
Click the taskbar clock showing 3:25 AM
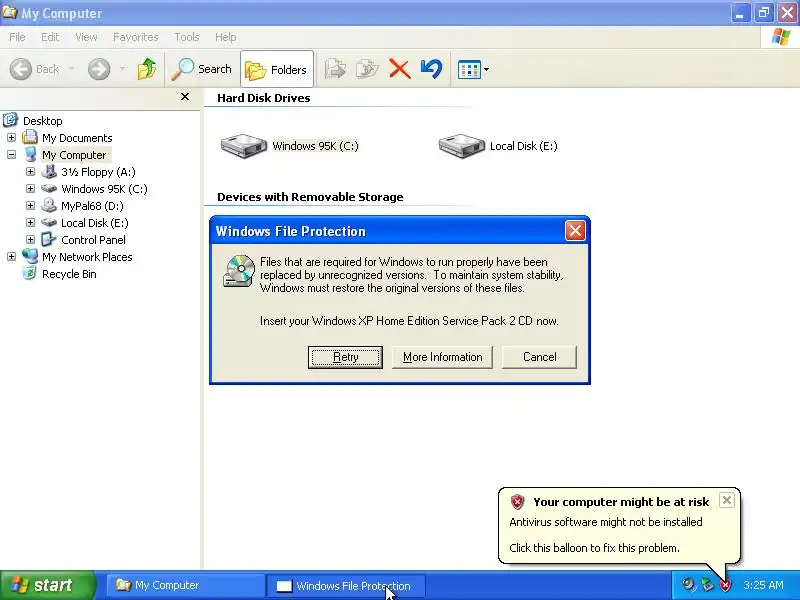coord(763,585)
